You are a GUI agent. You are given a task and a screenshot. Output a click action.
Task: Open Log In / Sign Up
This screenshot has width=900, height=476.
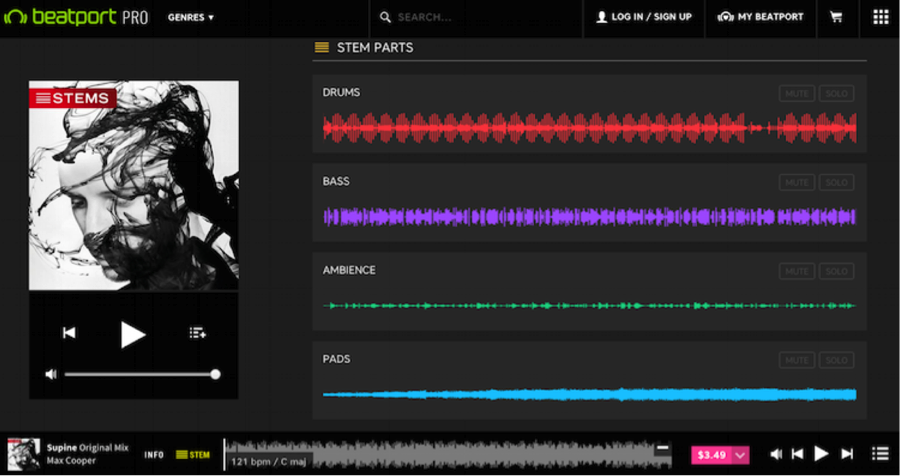[x=644, y=17]
